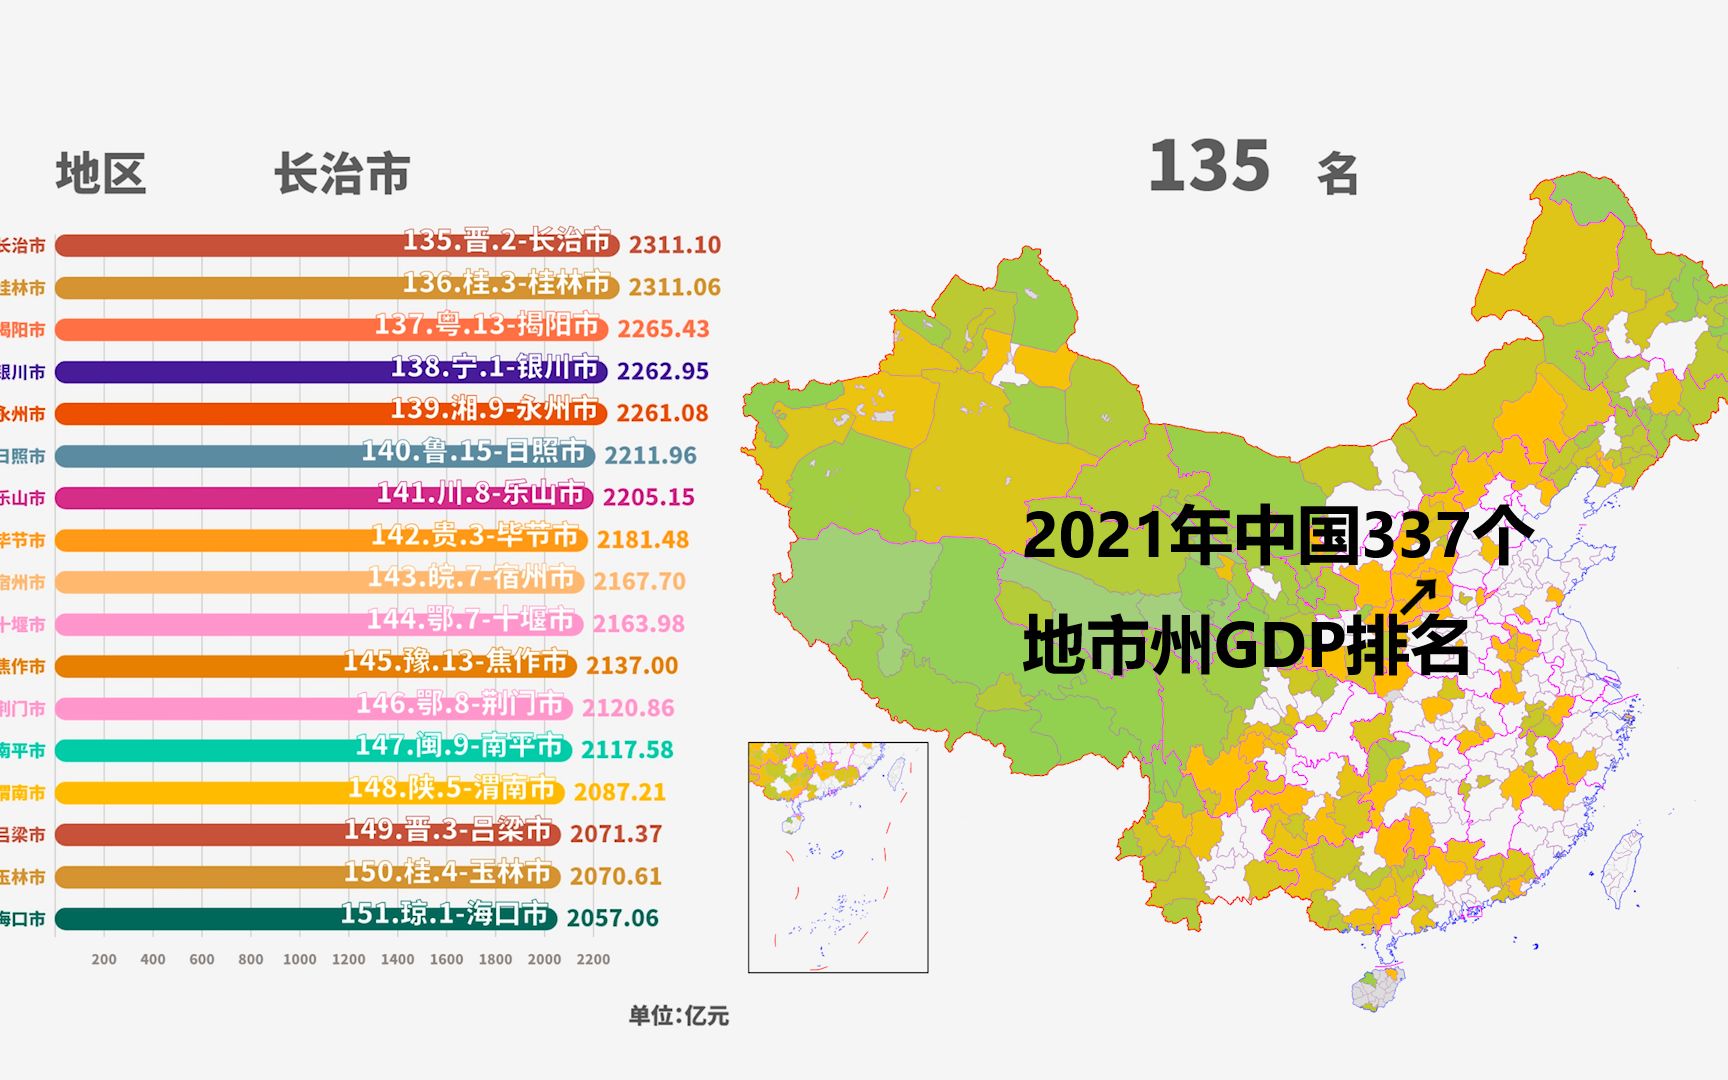Click the 145.豫.13-焦作市 bar
Screen dimensions: 1728x1080
click(x=316, y=665)
